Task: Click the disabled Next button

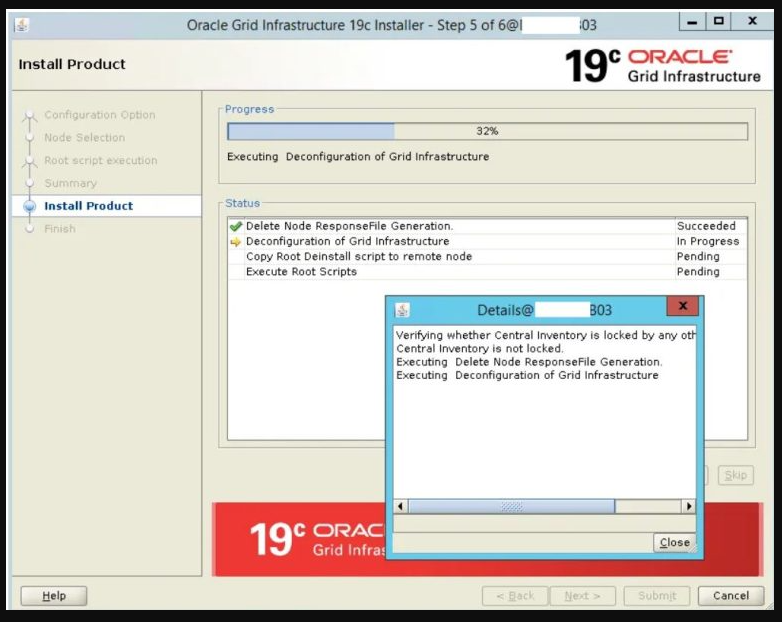Action: pyautogui.click(x=583, y=596)
